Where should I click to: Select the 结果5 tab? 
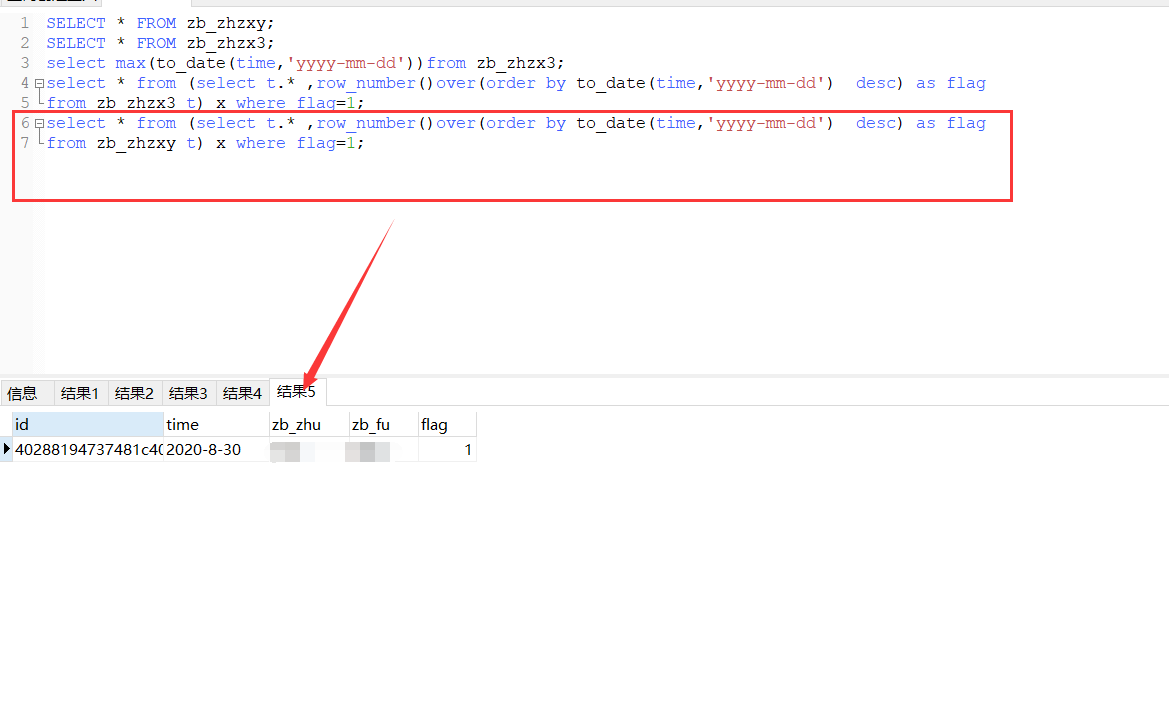[297, 391]
